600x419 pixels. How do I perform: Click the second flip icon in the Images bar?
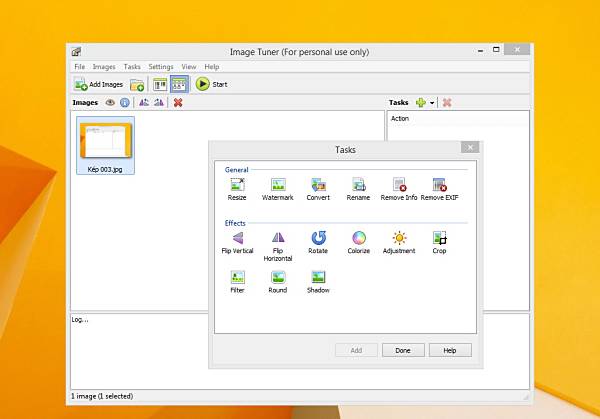pyautogui.click(x=159, y=103)
